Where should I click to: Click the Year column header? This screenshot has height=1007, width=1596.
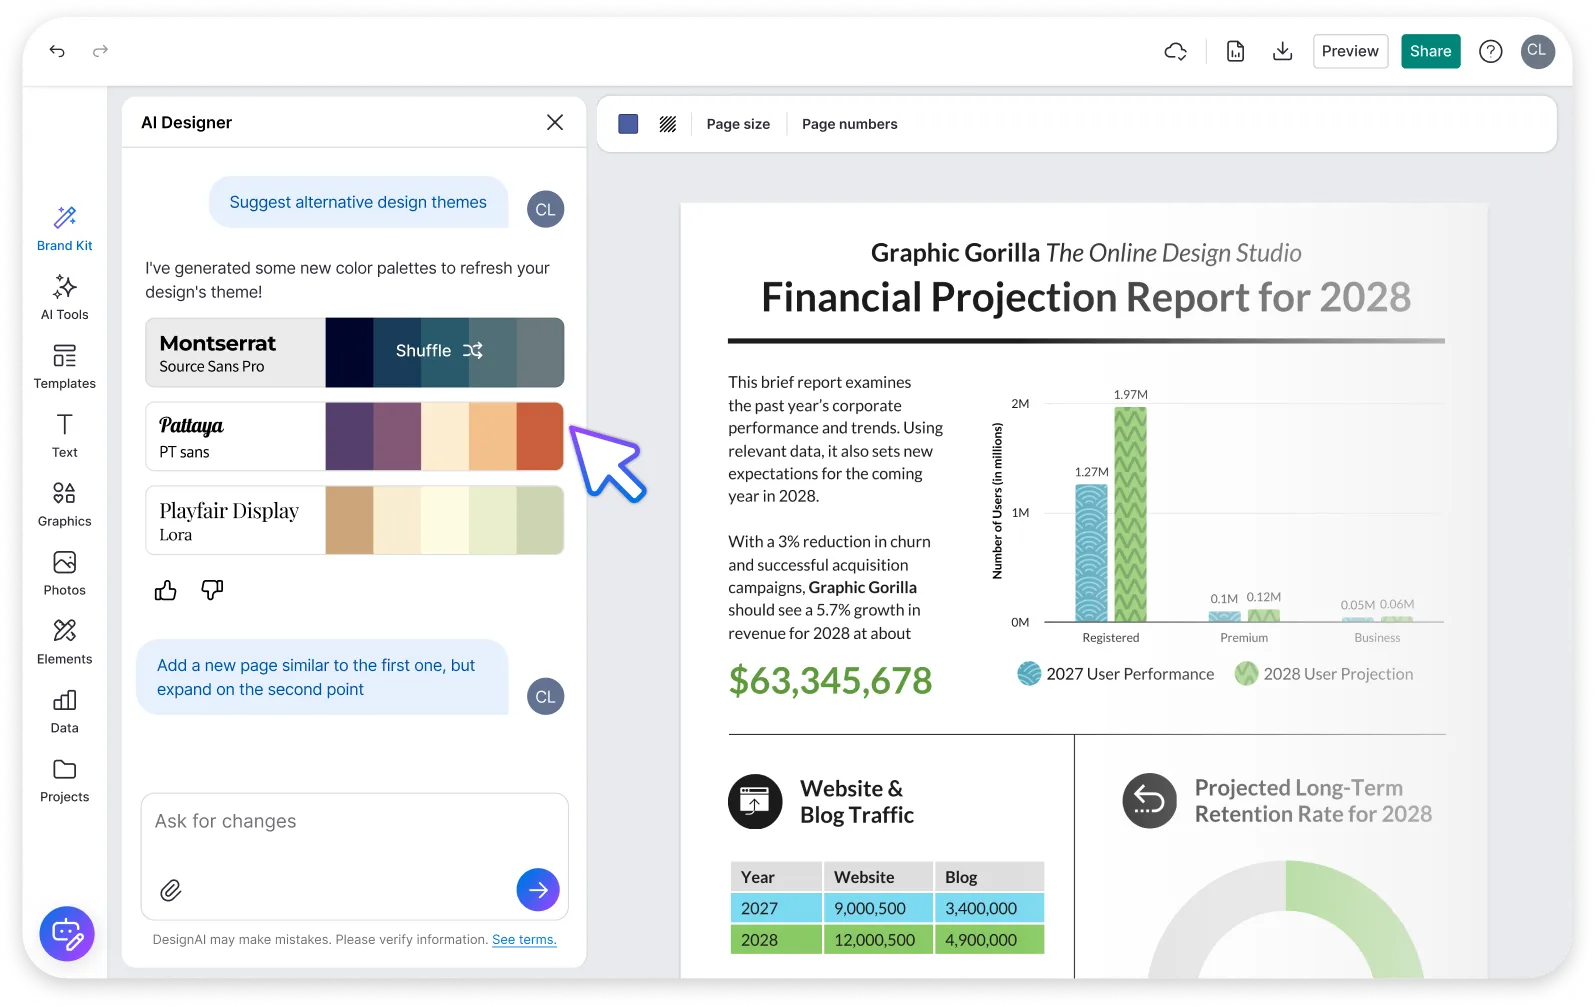coord(776,877)
